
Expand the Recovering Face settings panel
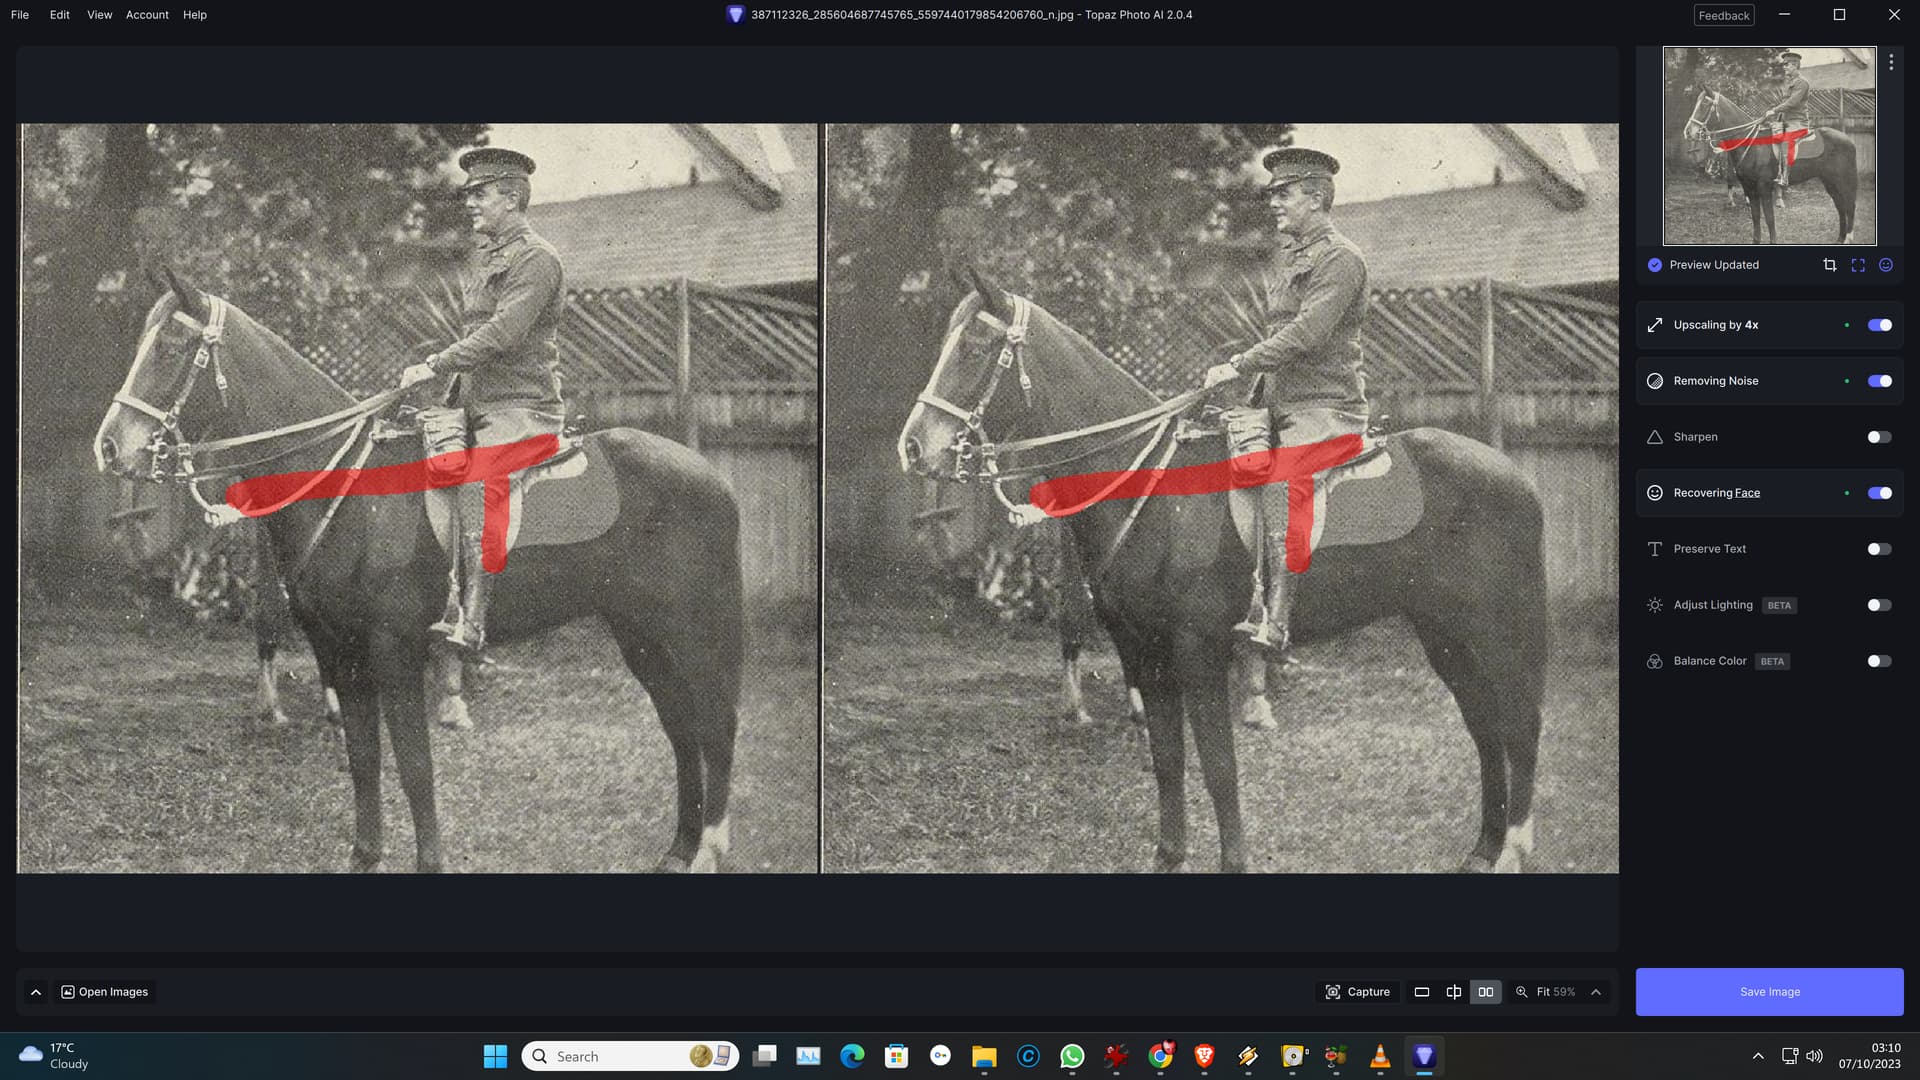pyautogui.click(x=1716, y=493)
